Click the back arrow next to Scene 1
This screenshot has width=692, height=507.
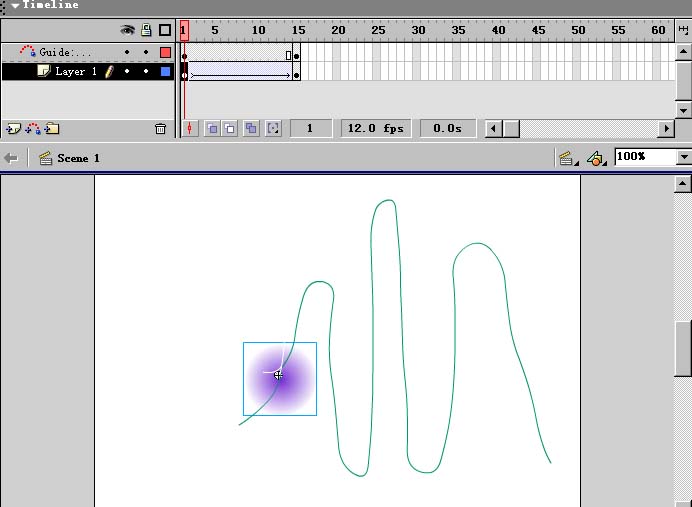coord(11,158)
